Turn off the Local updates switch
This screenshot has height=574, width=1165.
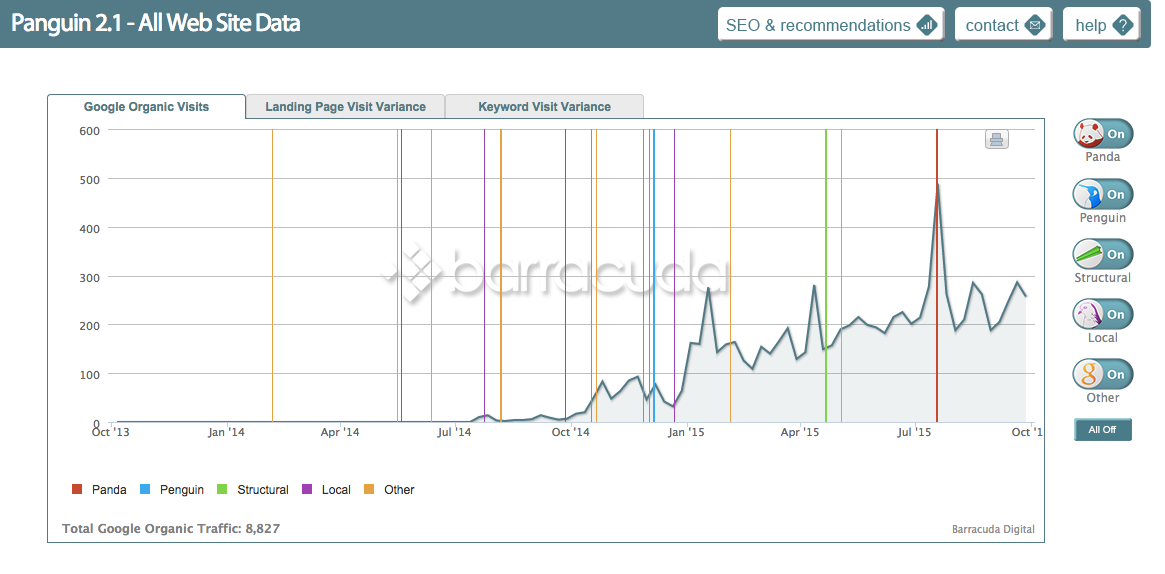(x=1102, y=314)
